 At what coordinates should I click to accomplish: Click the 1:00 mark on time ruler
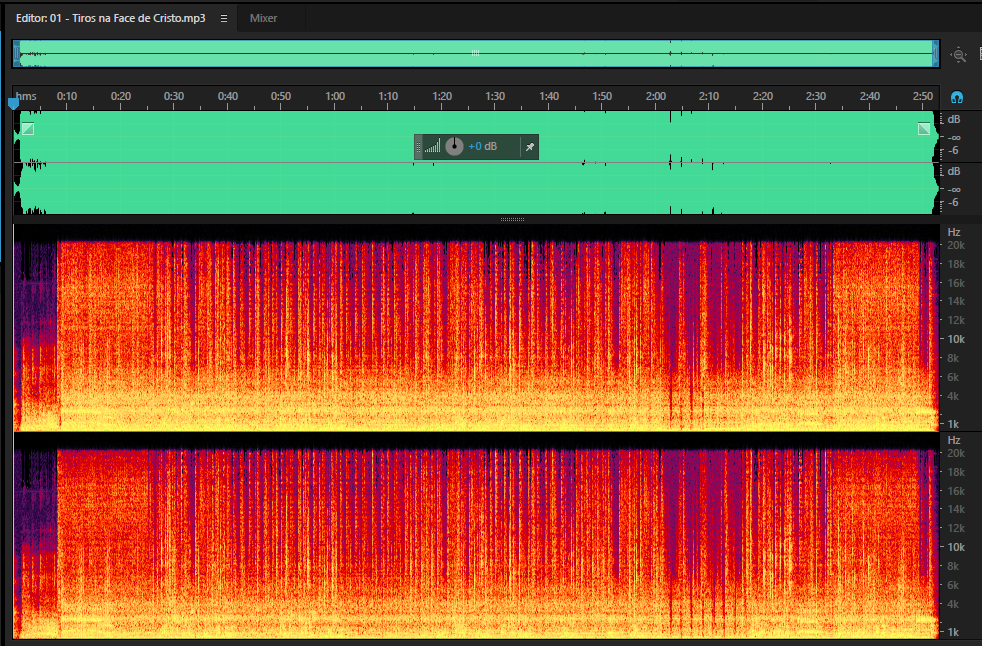click(x=334, y=96)
